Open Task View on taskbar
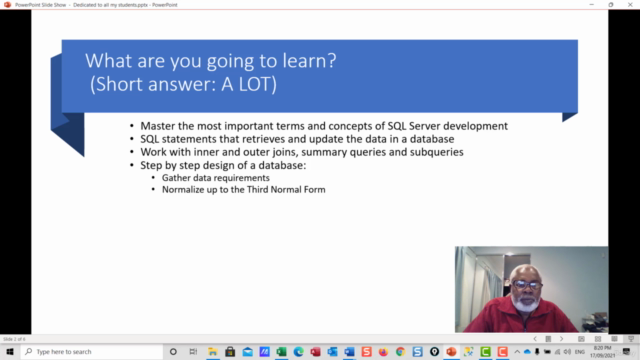The height and width of the screenshot is (360, 640). coord(193,351)
